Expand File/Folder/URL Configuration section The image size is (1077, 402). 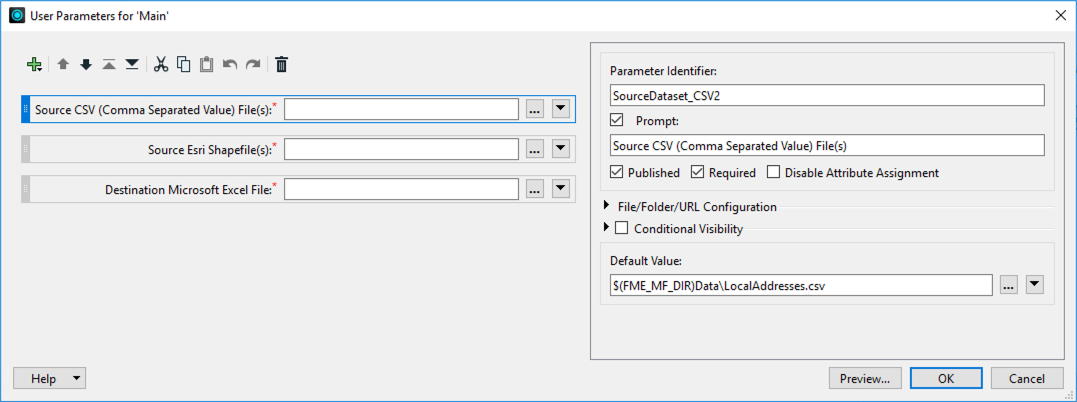click(x=607, y=207)
